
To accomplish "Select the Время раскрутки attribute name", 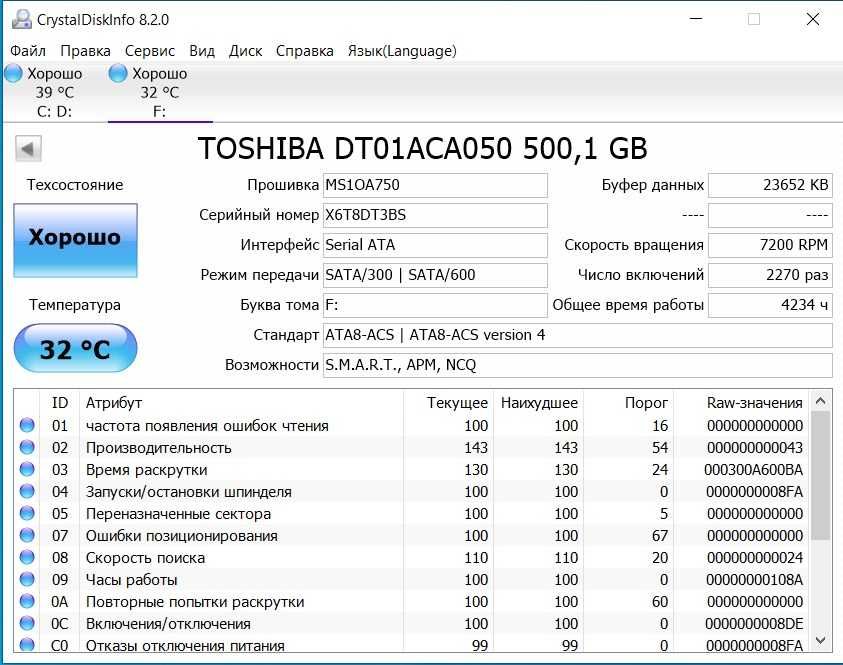I will pos(146,470).
